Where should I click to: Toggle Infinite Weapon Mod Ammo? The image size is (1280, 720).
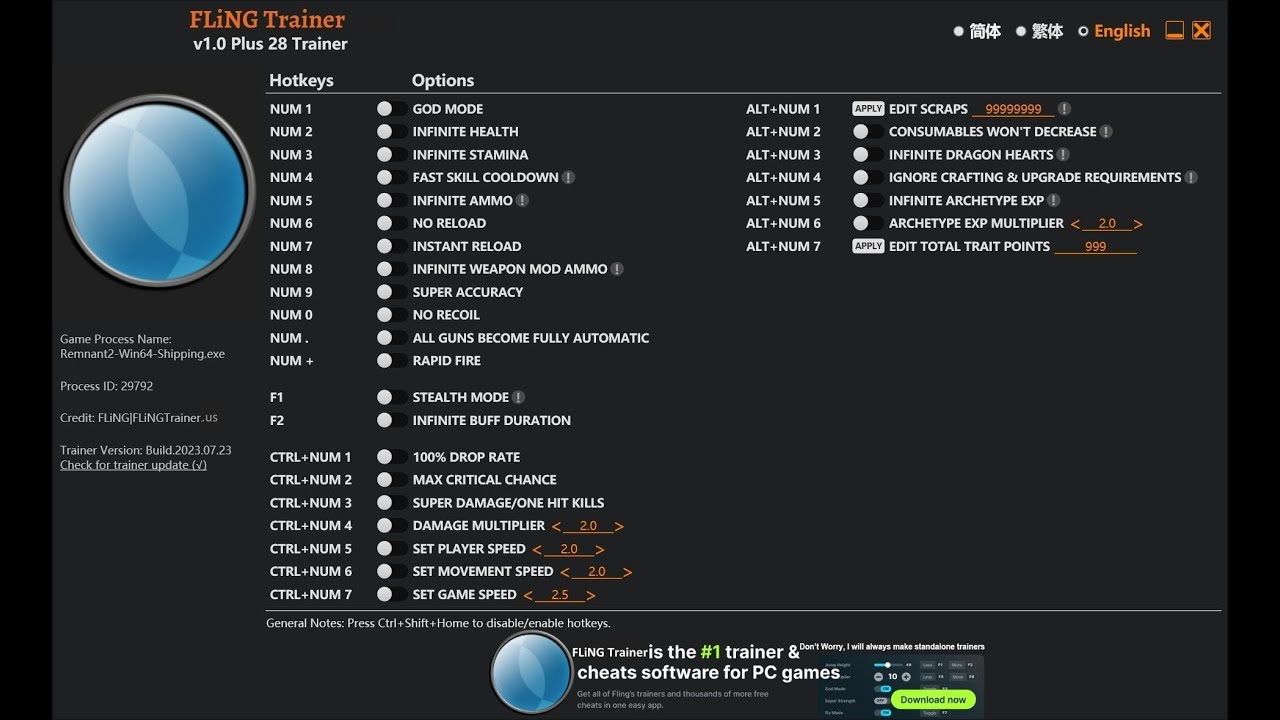tap(392, 269)
